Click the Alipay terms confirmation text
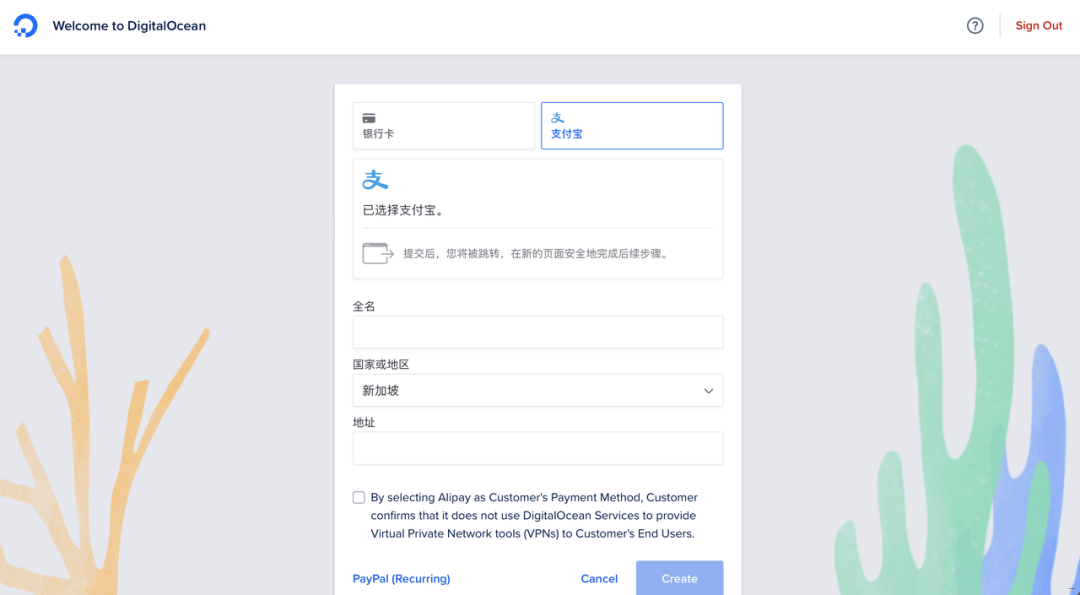Viewport: 1080px width, 595px height. [534, 515]
